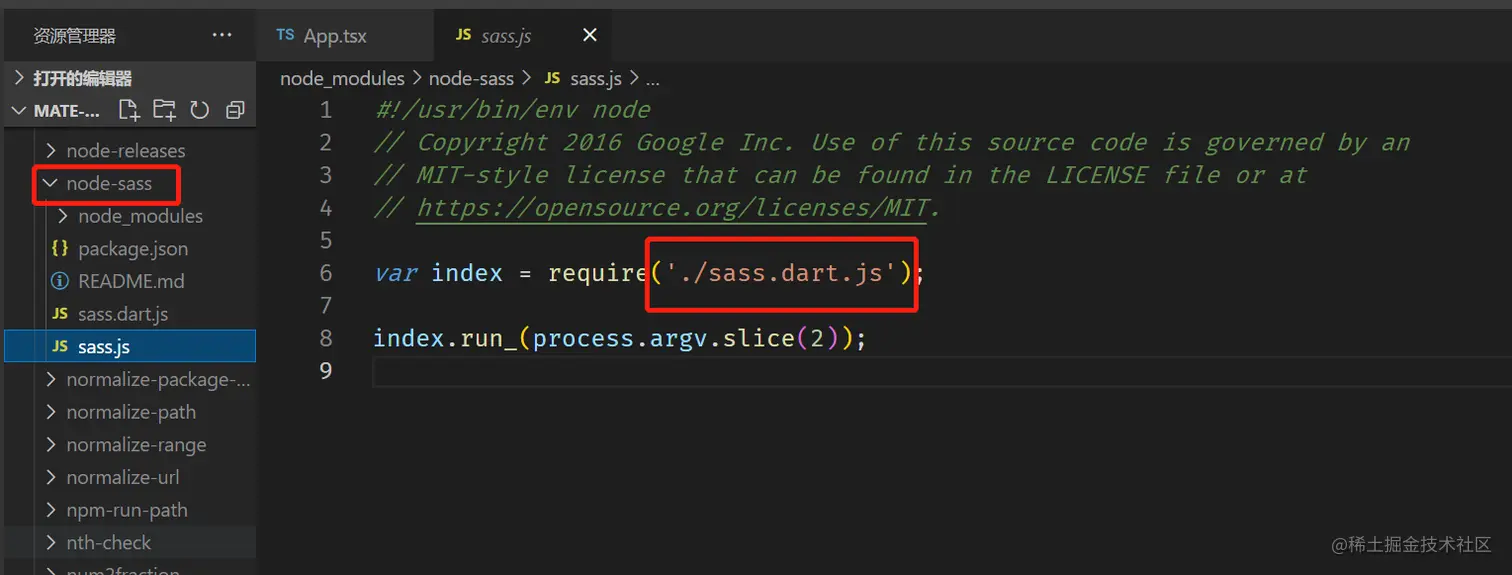Click process.argv.slice on line 8
The image size is (1512, 575).
point(663,339)
